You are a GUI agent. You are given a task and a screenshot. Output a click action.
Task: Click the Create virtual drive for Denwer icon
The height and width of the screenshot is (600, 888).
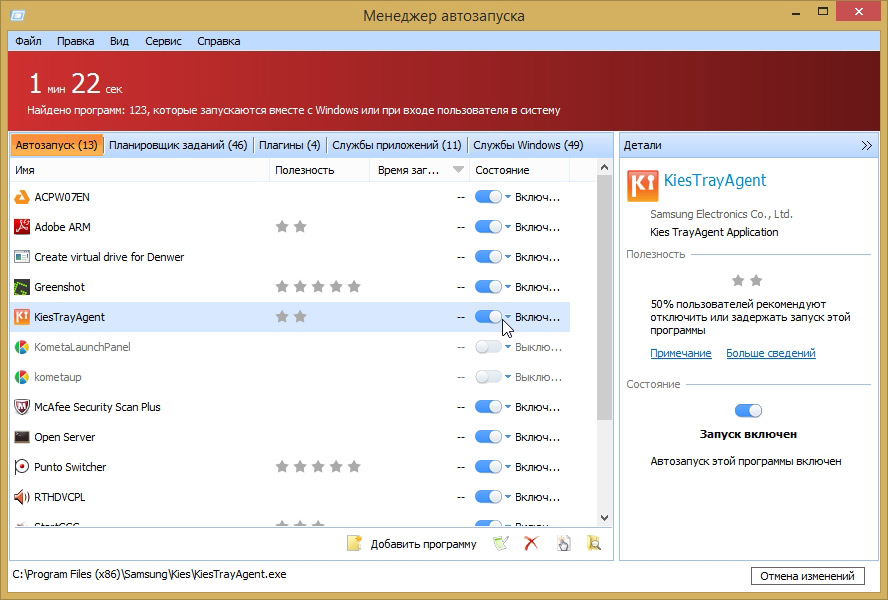22,257
